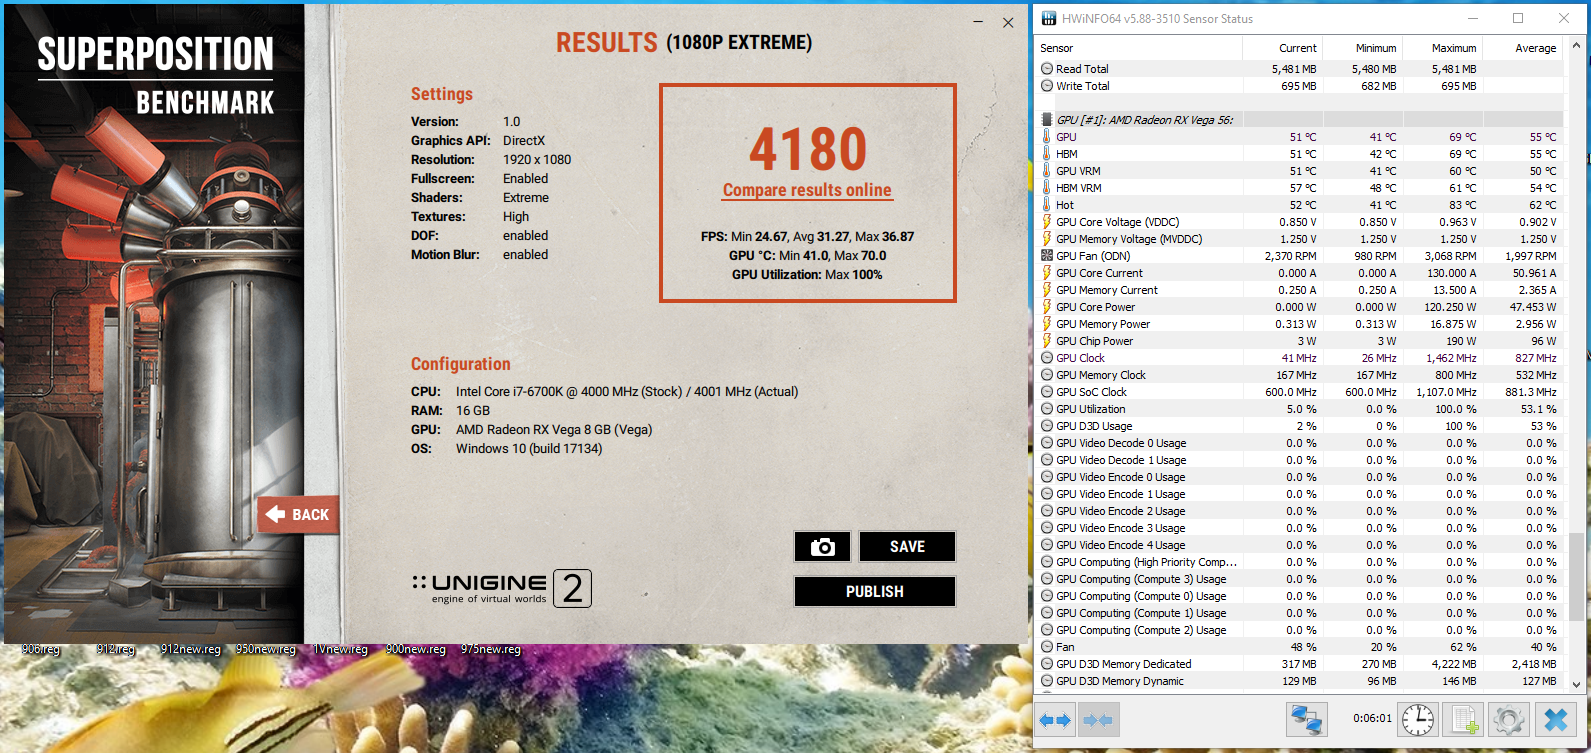Reset the elapsed time clock icon in HWiNFO

[1418, 719]
